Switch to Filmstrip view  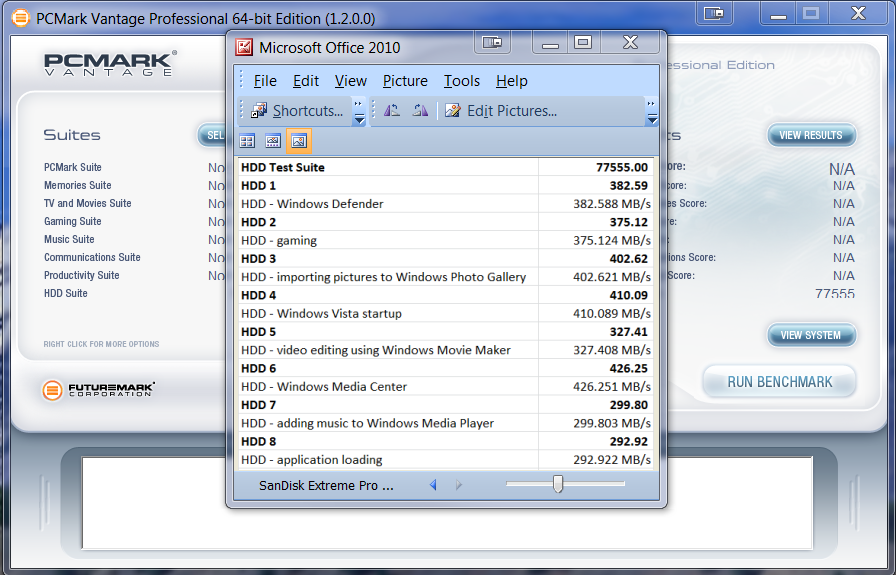273,141
